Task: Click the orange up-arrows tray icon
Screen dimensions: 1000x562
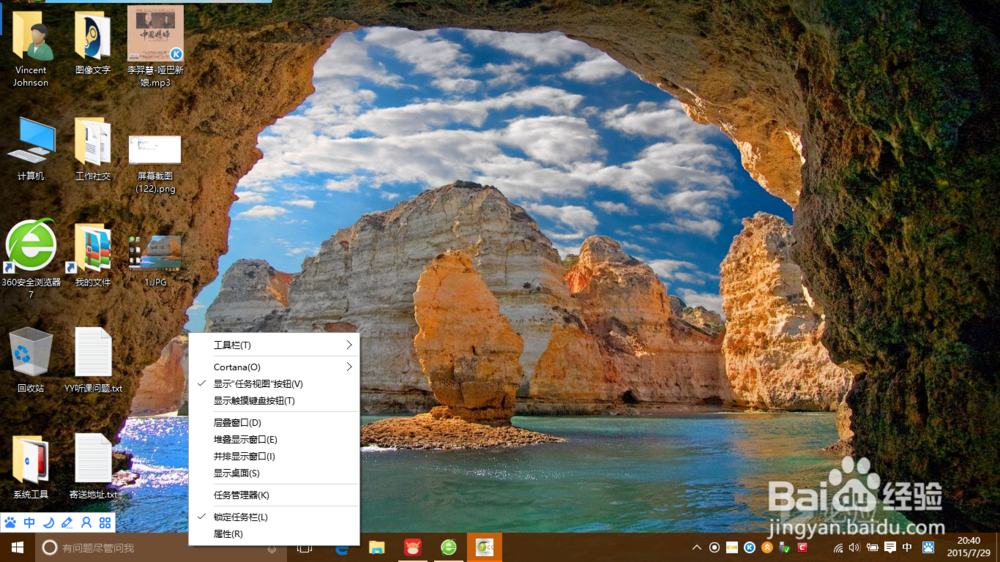Action: click(767, 547)
